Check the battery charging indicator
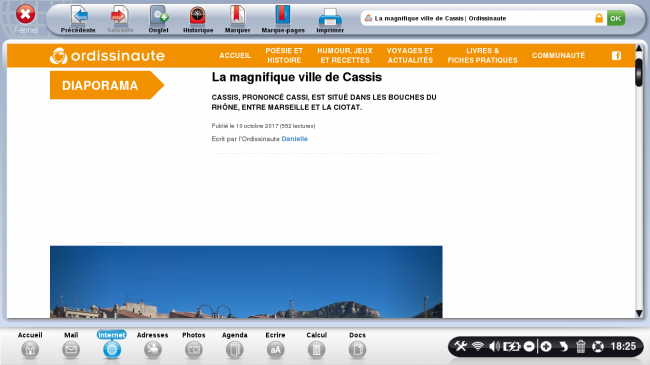This screenshot has height=365, width=650. pyautogui.click(x=512, y=346)
